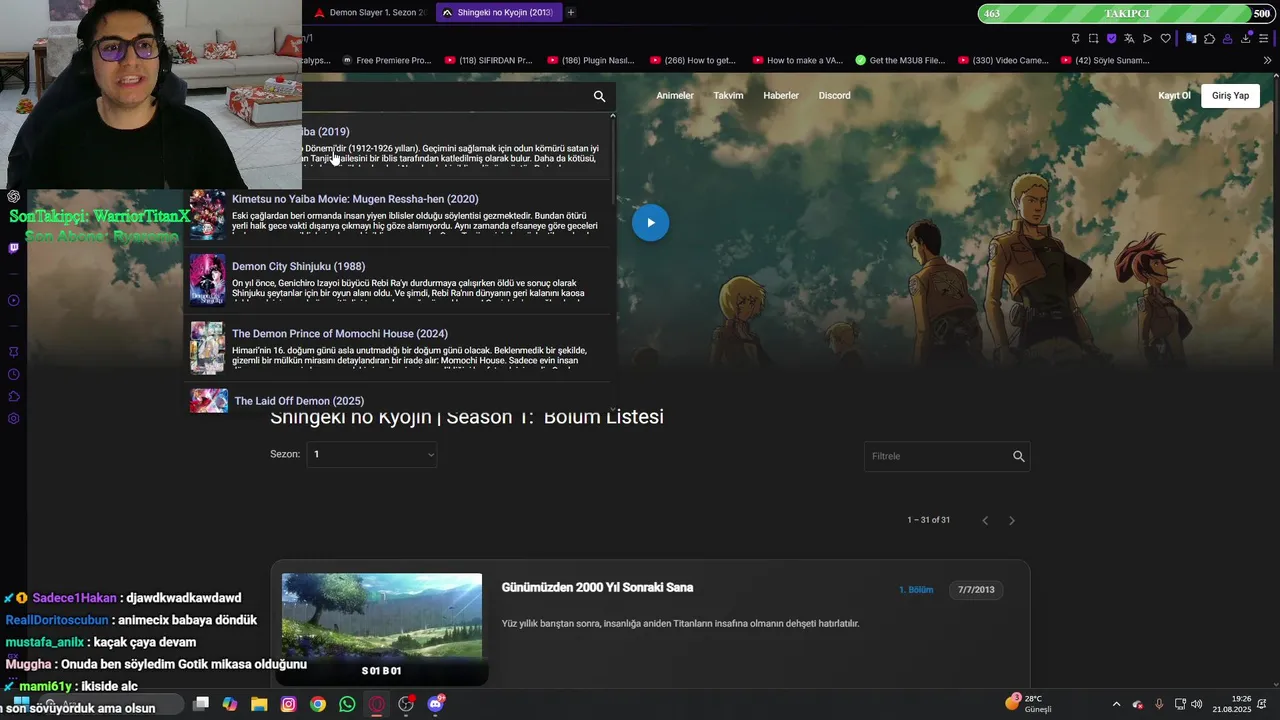Click the Giriş Yap button
Screen dimensions: 1280x720
[x=1230, y=96]
